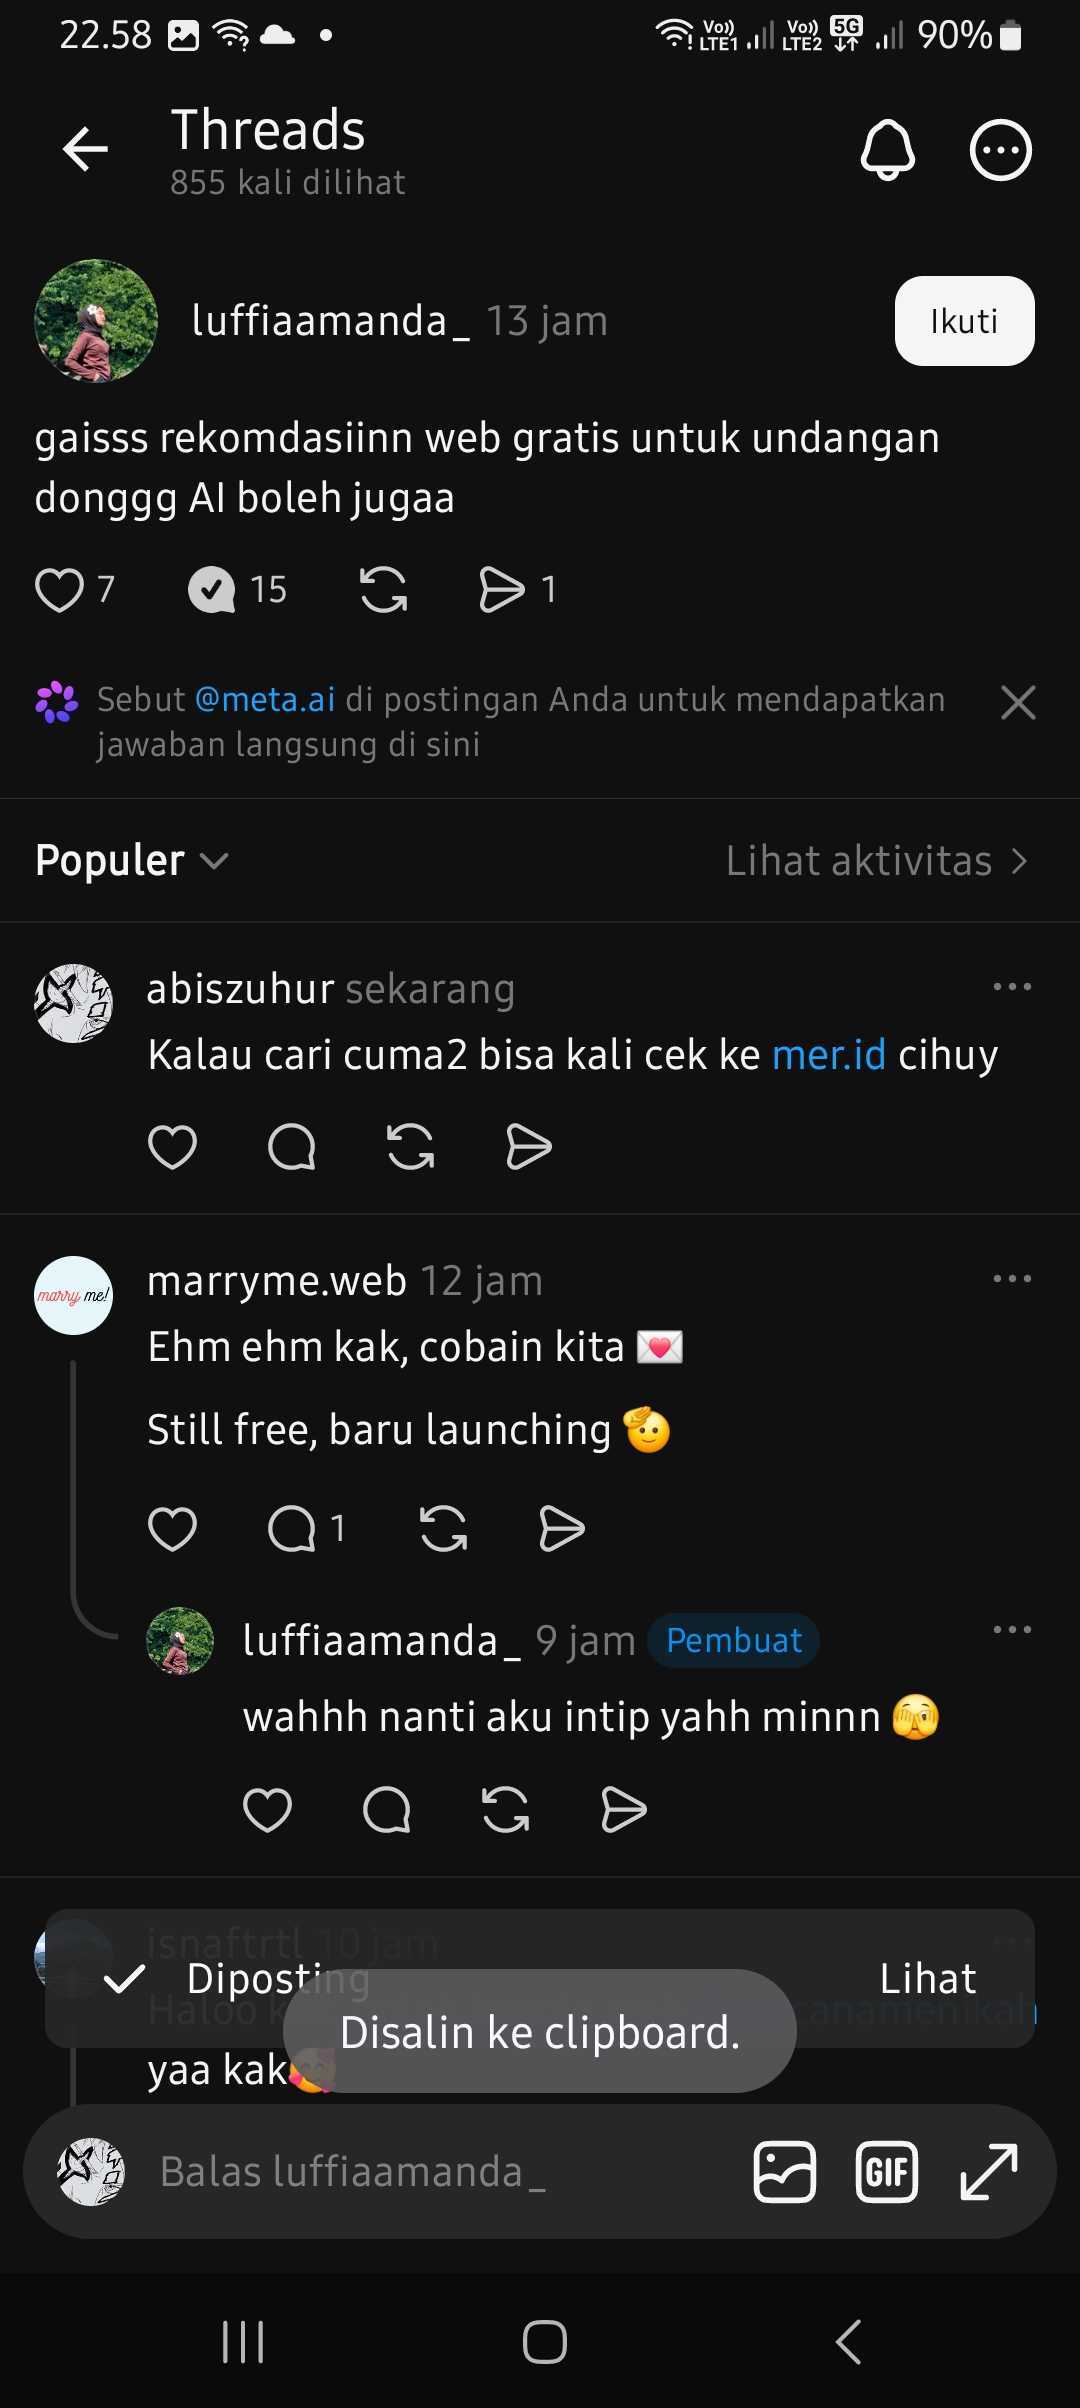Image resolution: width=1080 pixels, height=2408 pixels.
Task: Like abiszuhur's reply
Action: pos(172,1146)
